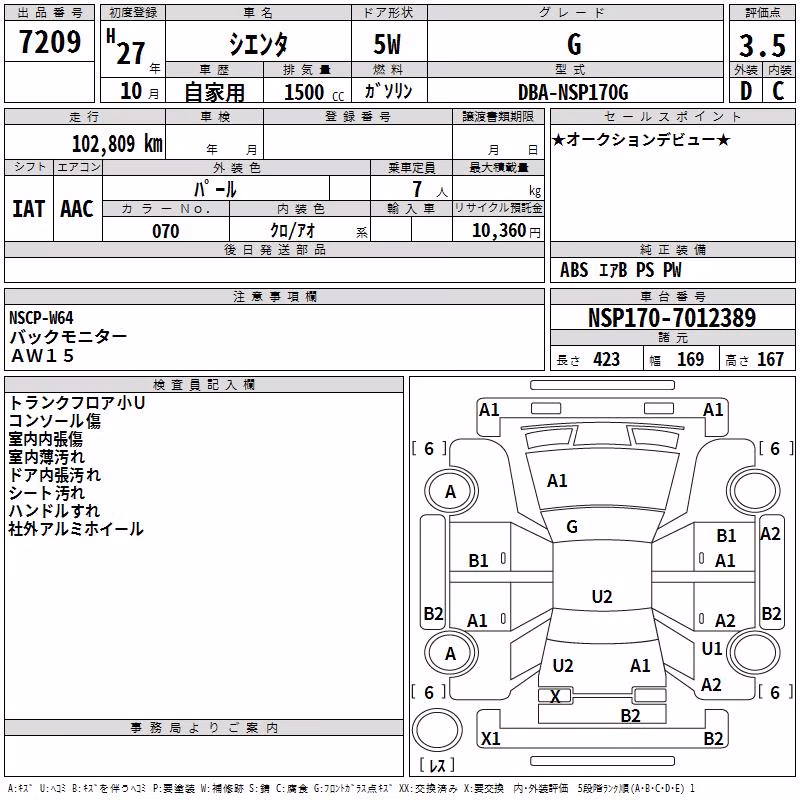The width and height of the screenshot is (800, 800).
Task: Select lot number 7209
Action: 50,41
